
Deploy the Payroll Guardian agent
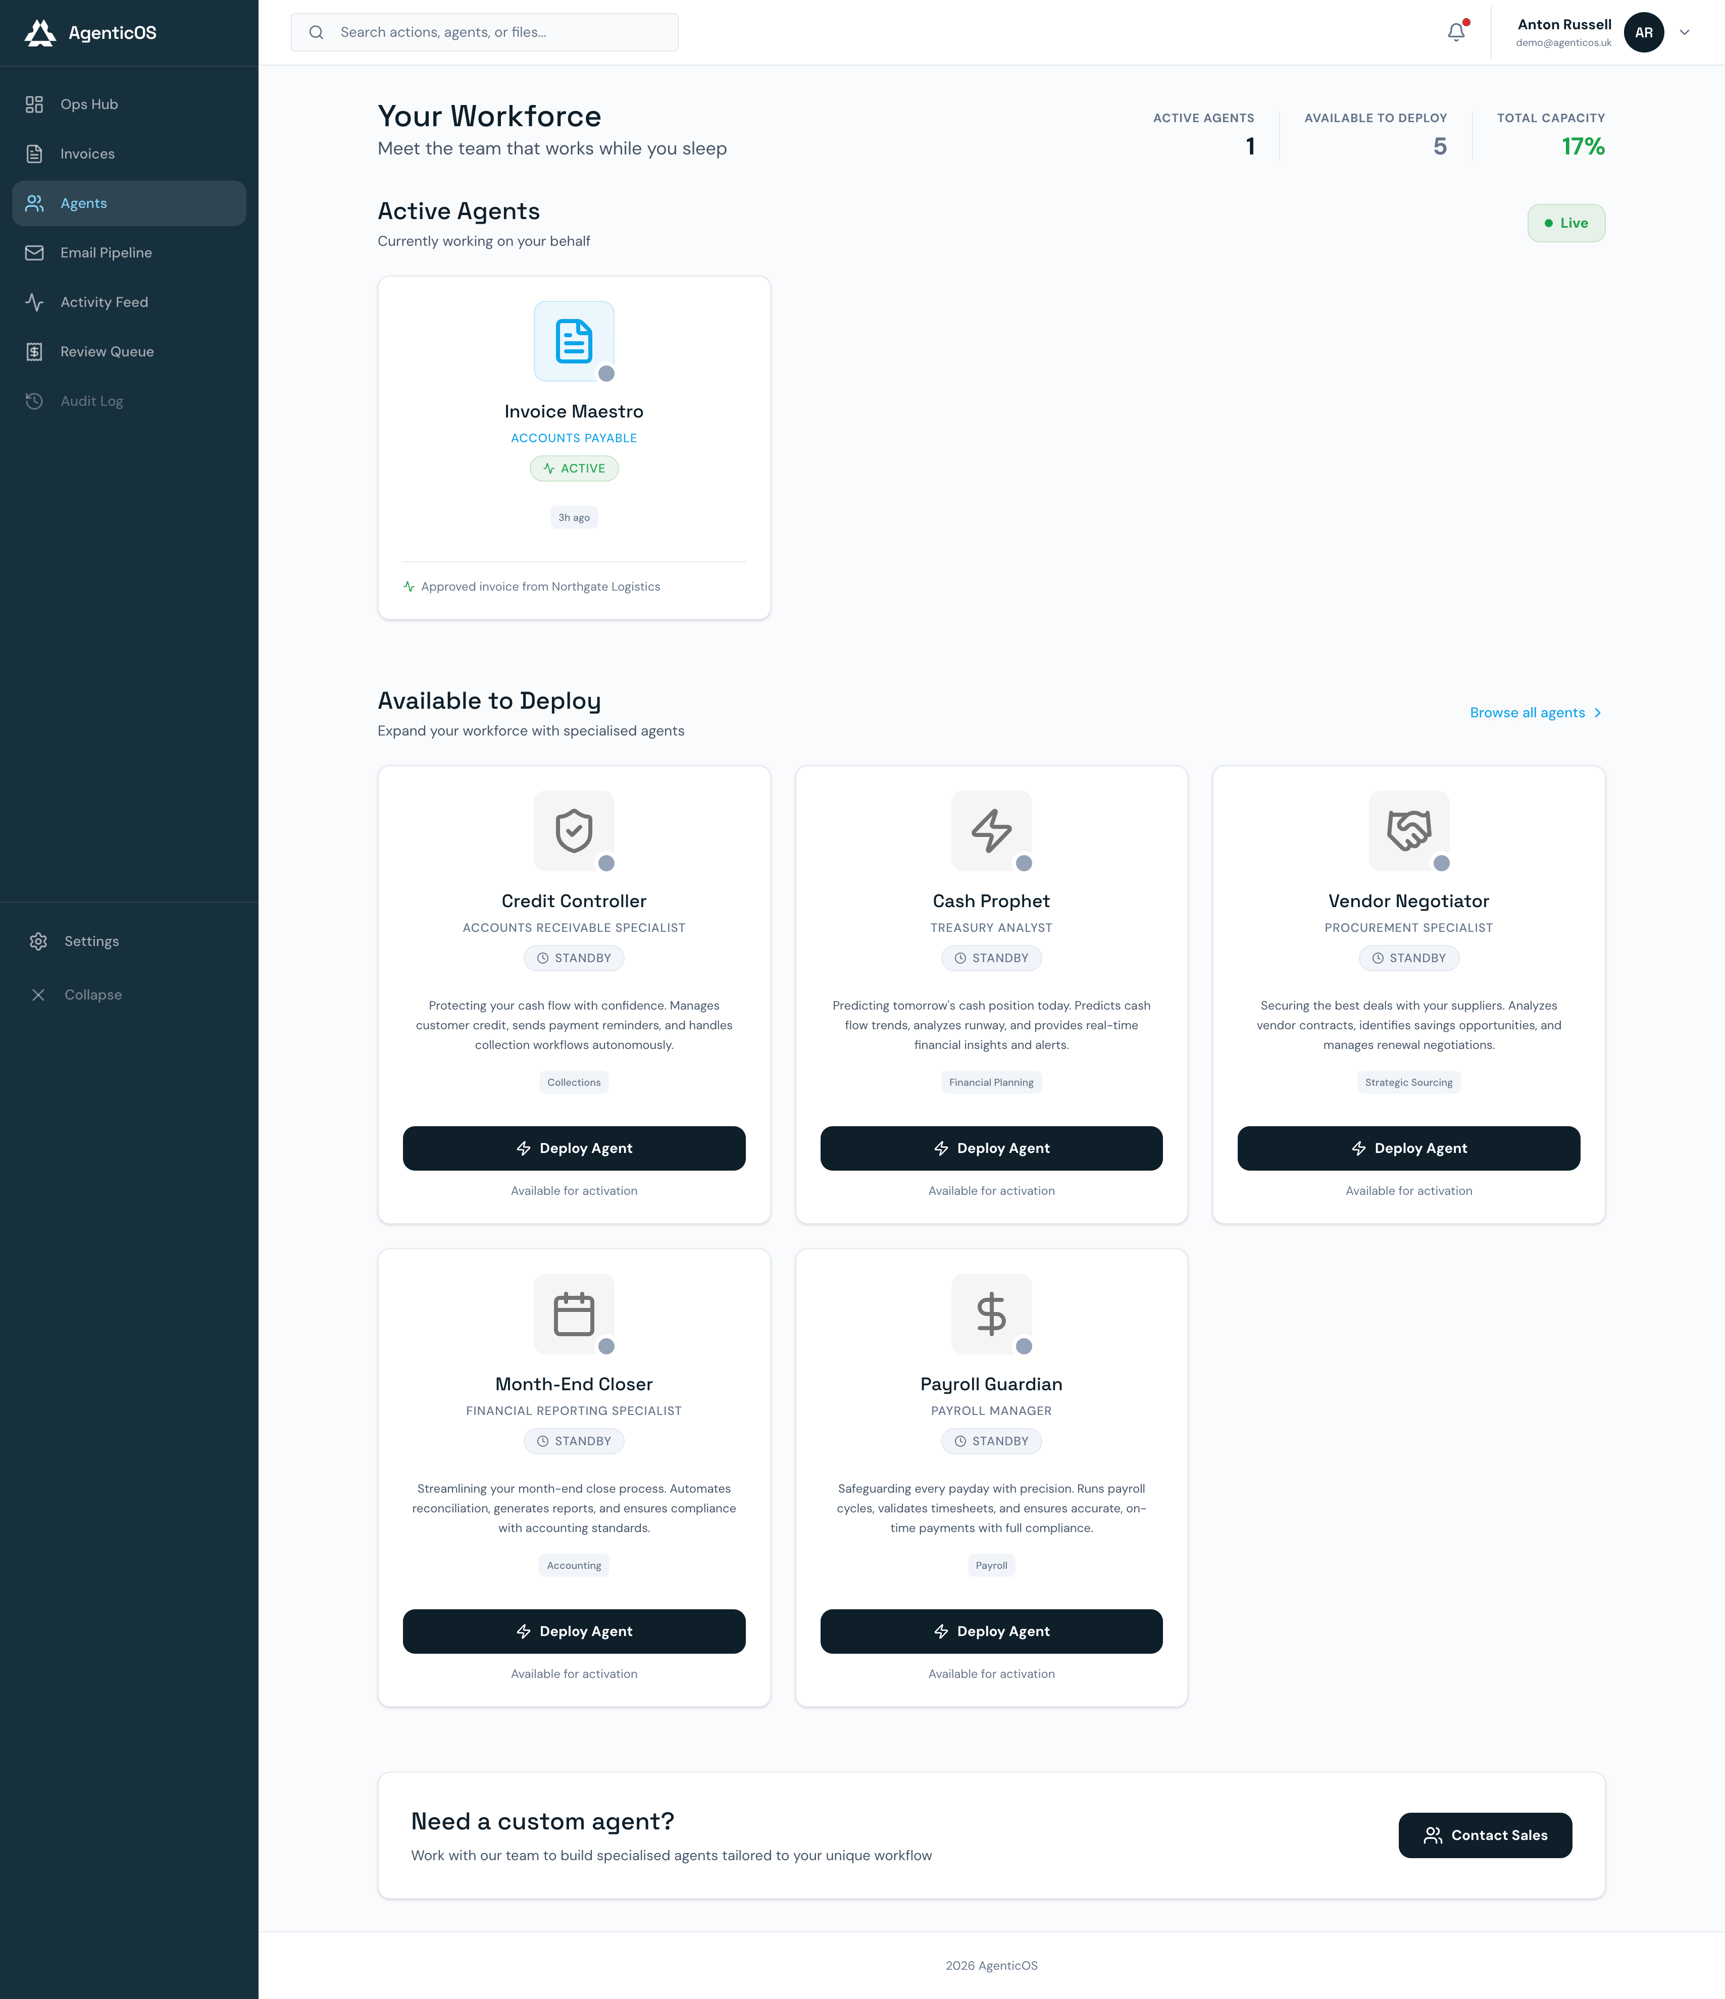(x=991, y=1631)
